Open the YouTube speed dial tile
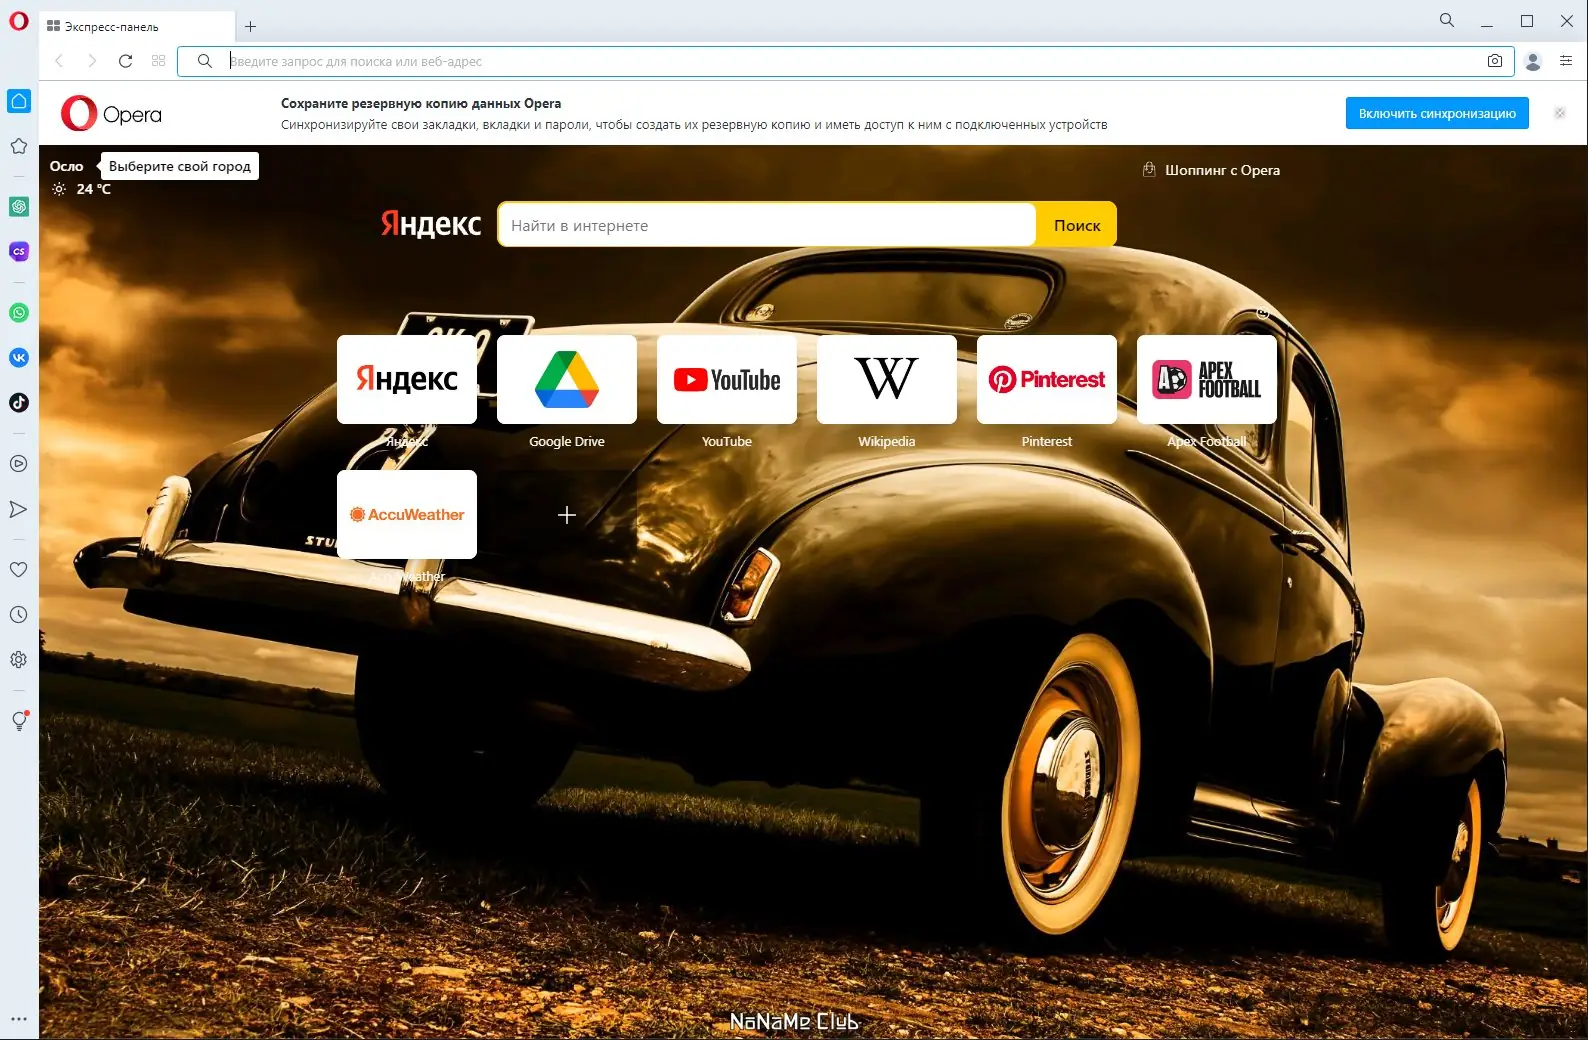 pyautogui.click(x=727, y=380)
